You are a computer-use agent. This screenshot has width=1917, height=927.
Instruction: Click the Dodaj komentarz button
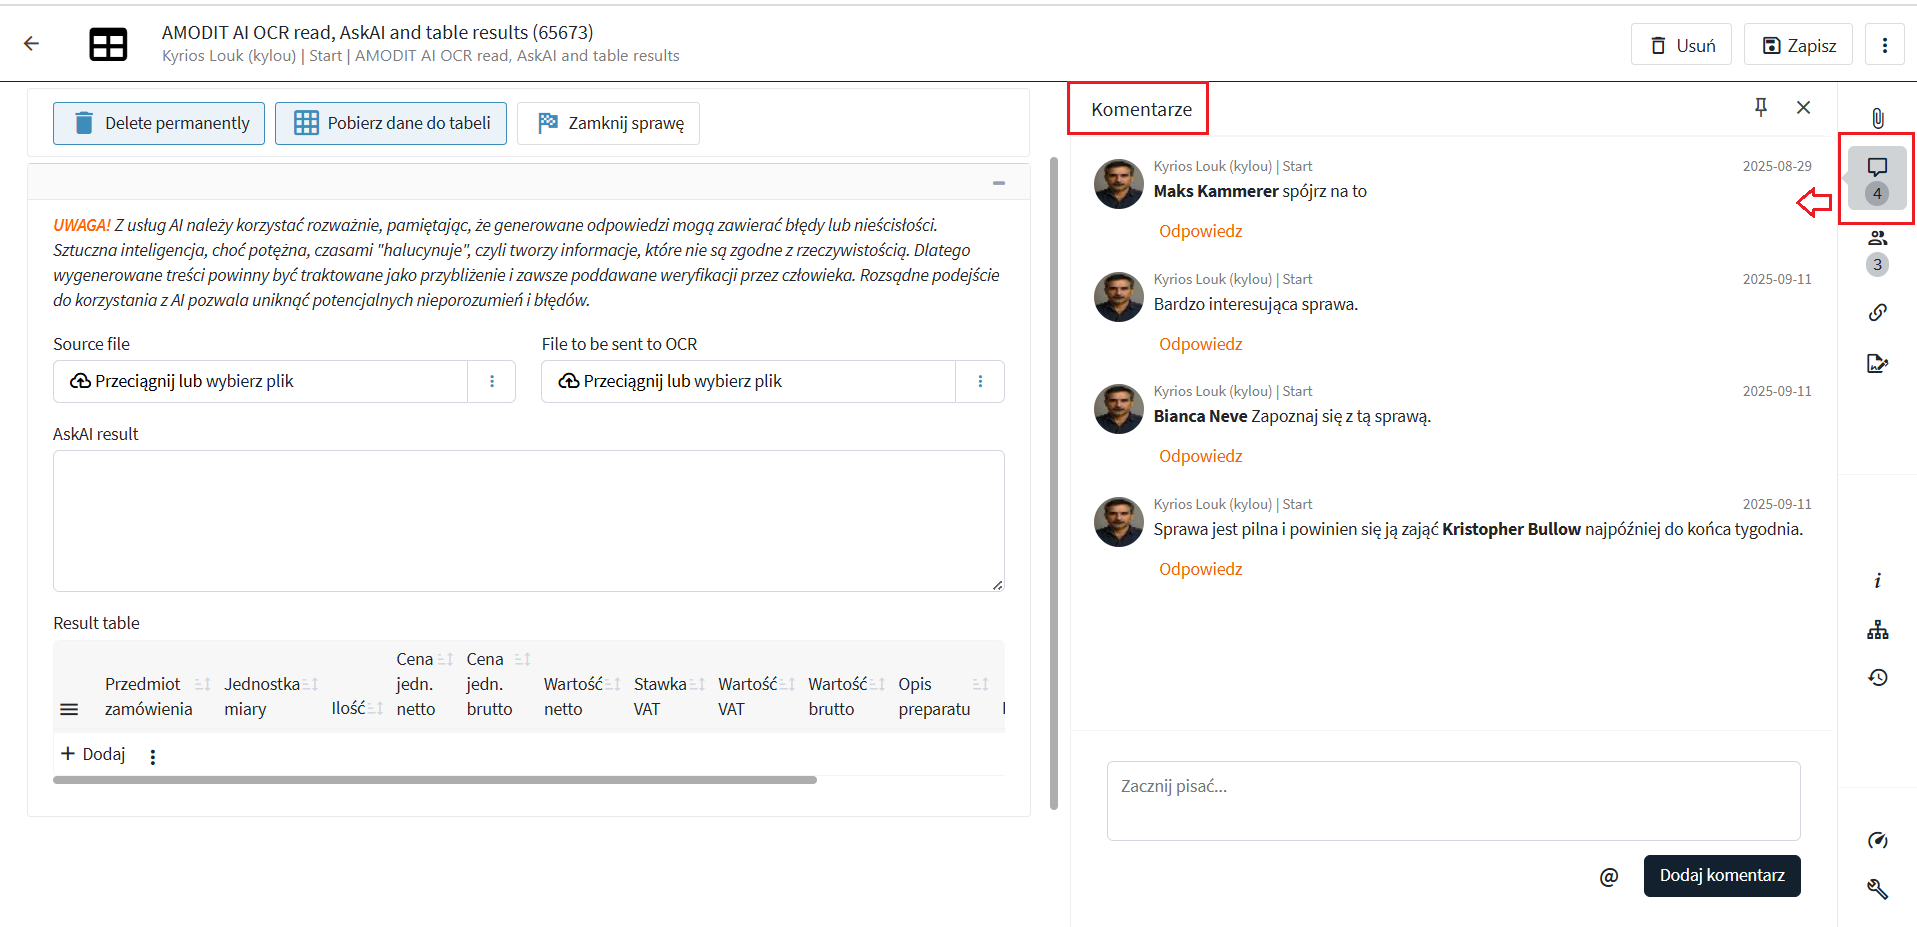click(1721, 876)
